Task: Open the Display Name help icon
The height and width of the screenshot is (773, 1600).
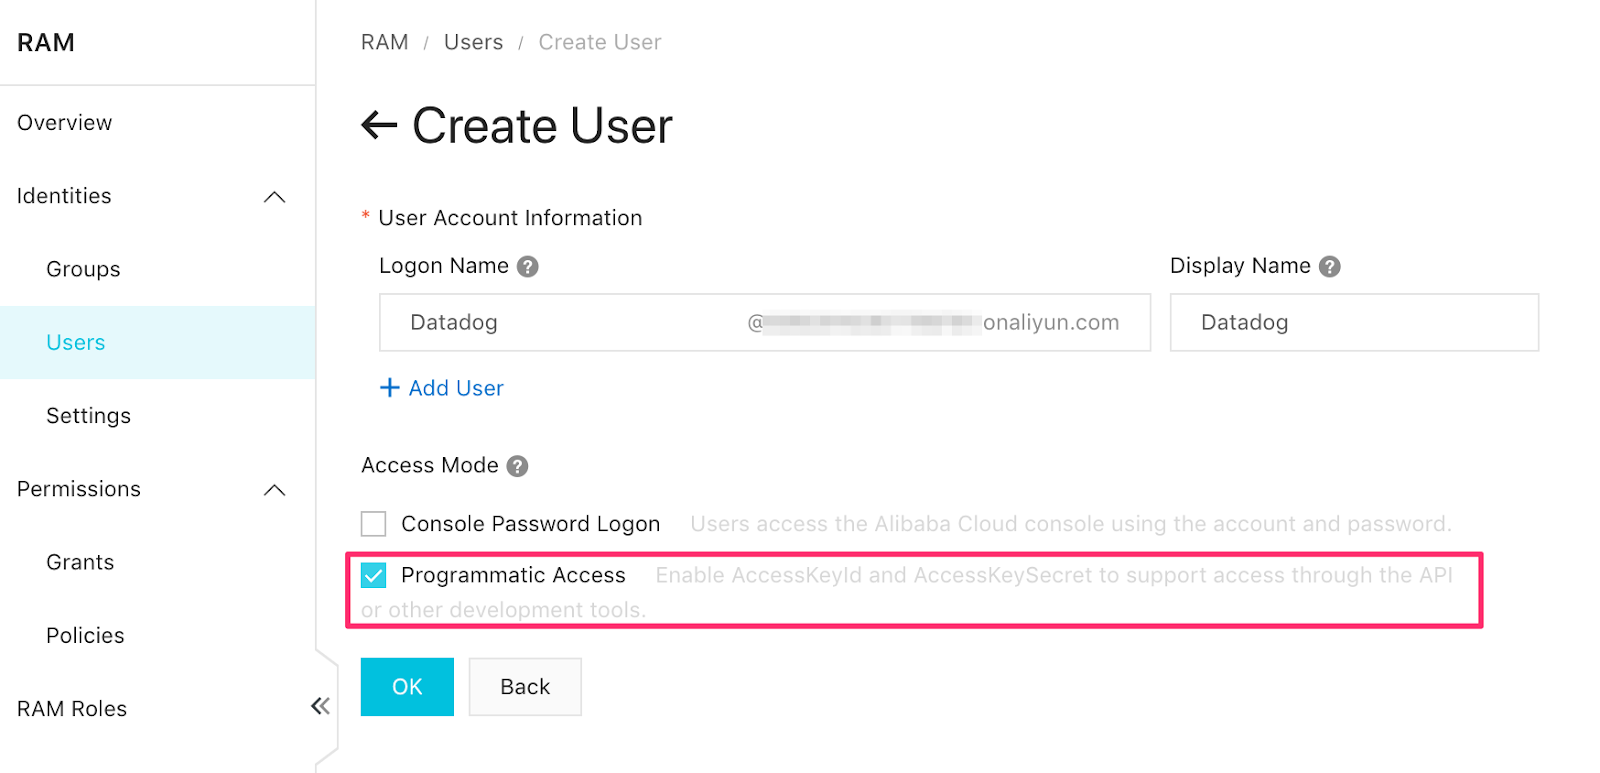Action: pos(1329,266)
